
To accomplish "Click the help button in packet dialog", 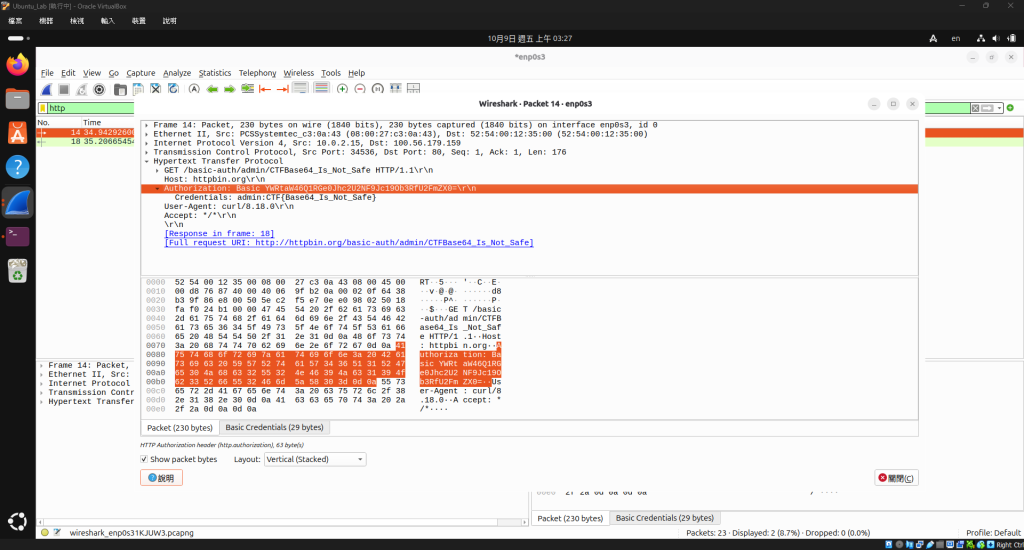I will coord(161,478).
